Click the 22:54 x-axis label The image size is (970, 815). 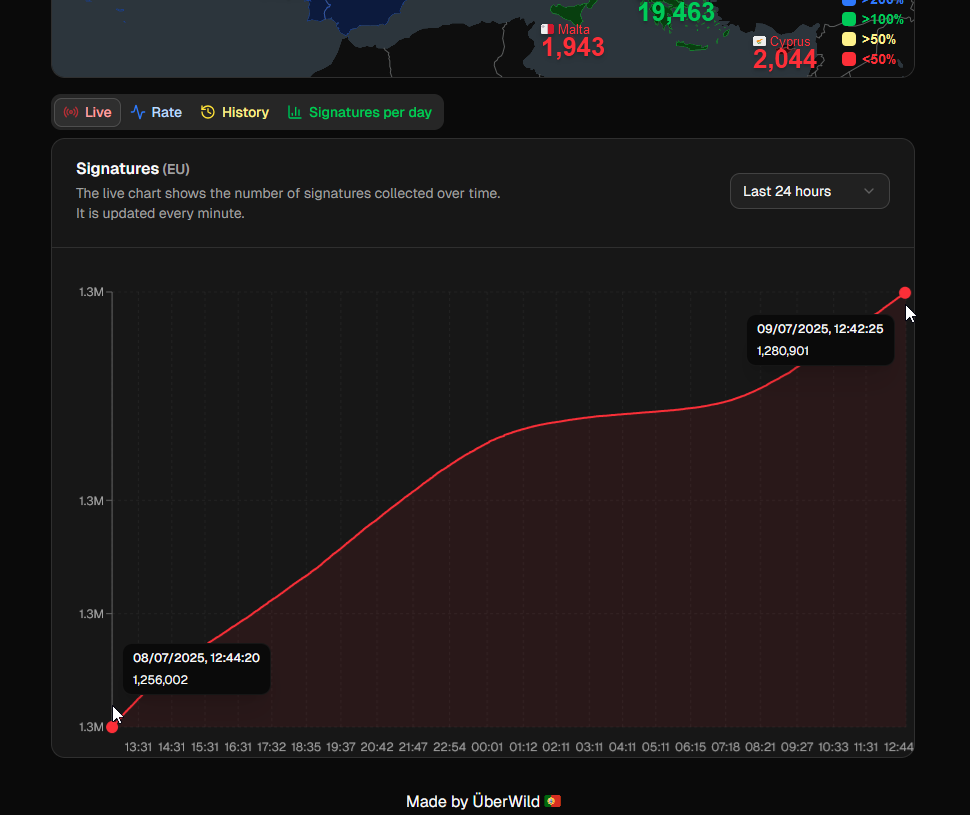click(449, 747)
